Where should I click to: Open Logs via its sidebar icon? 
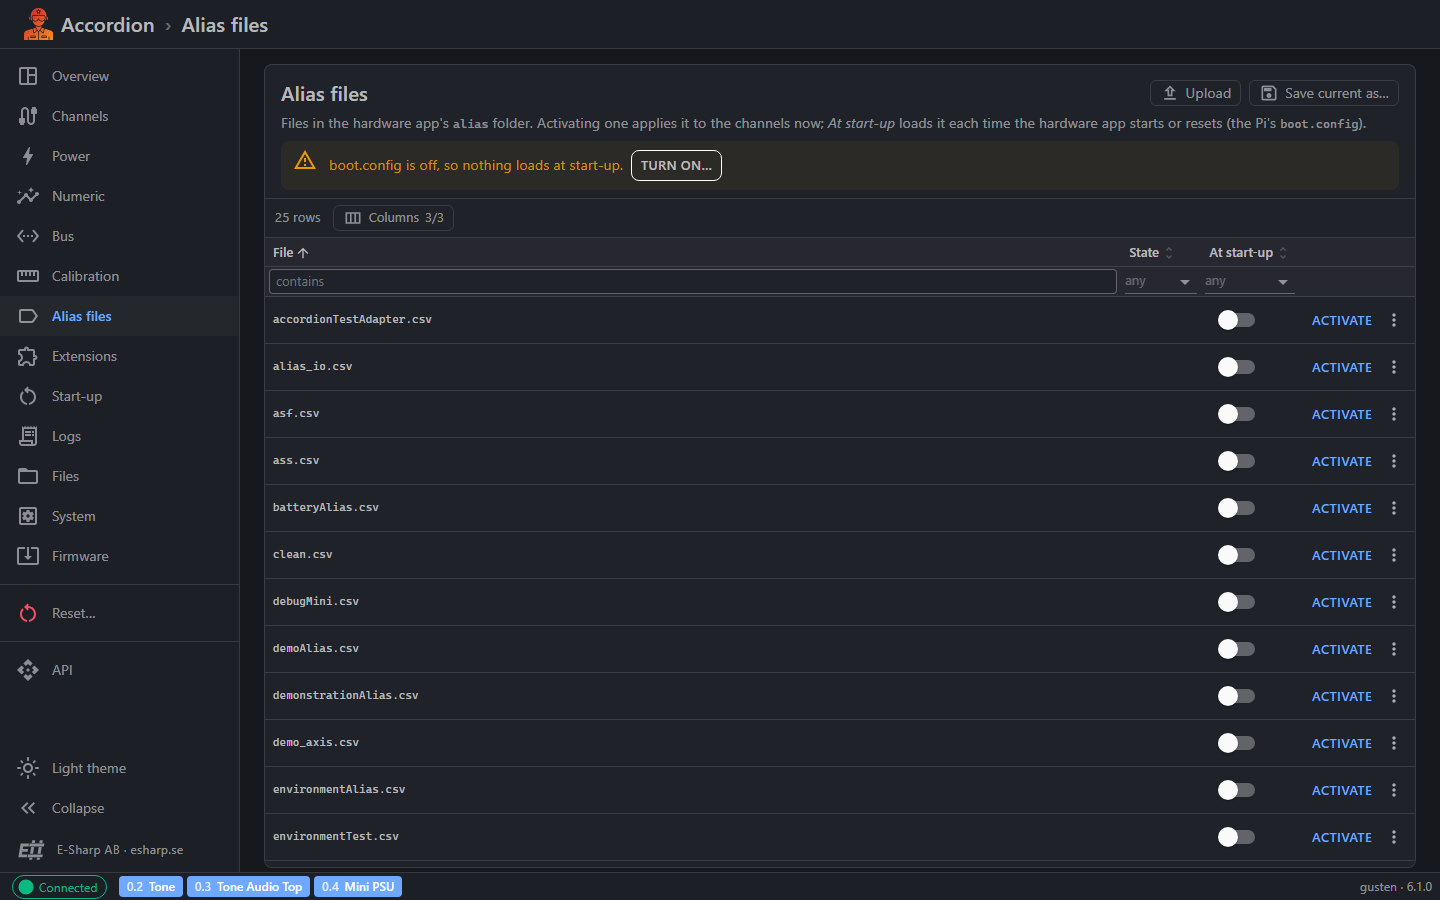(28, 436)
